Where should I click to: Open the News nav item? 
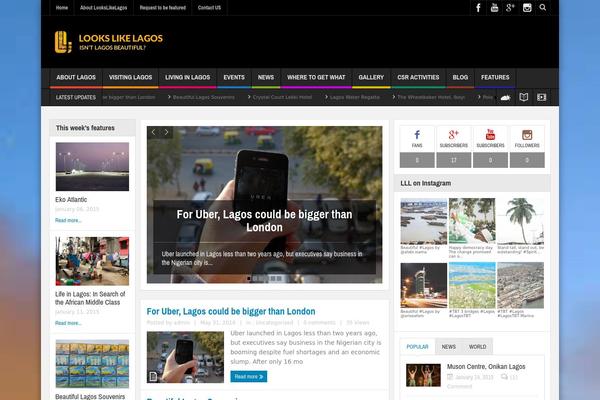266,77
